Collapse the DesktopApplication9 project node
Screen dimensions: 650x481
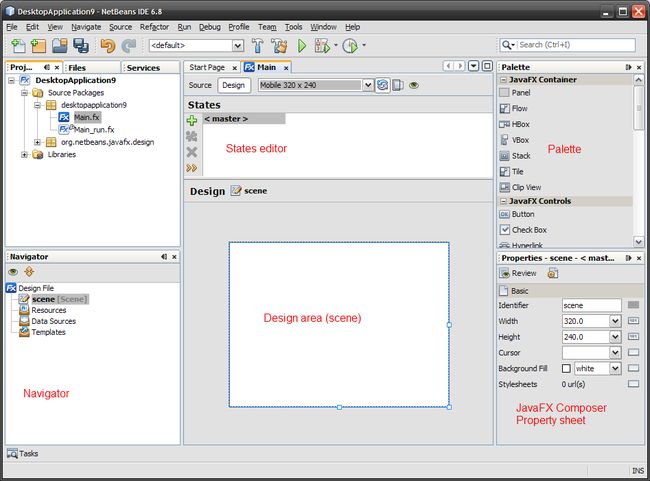click(12, 80)
